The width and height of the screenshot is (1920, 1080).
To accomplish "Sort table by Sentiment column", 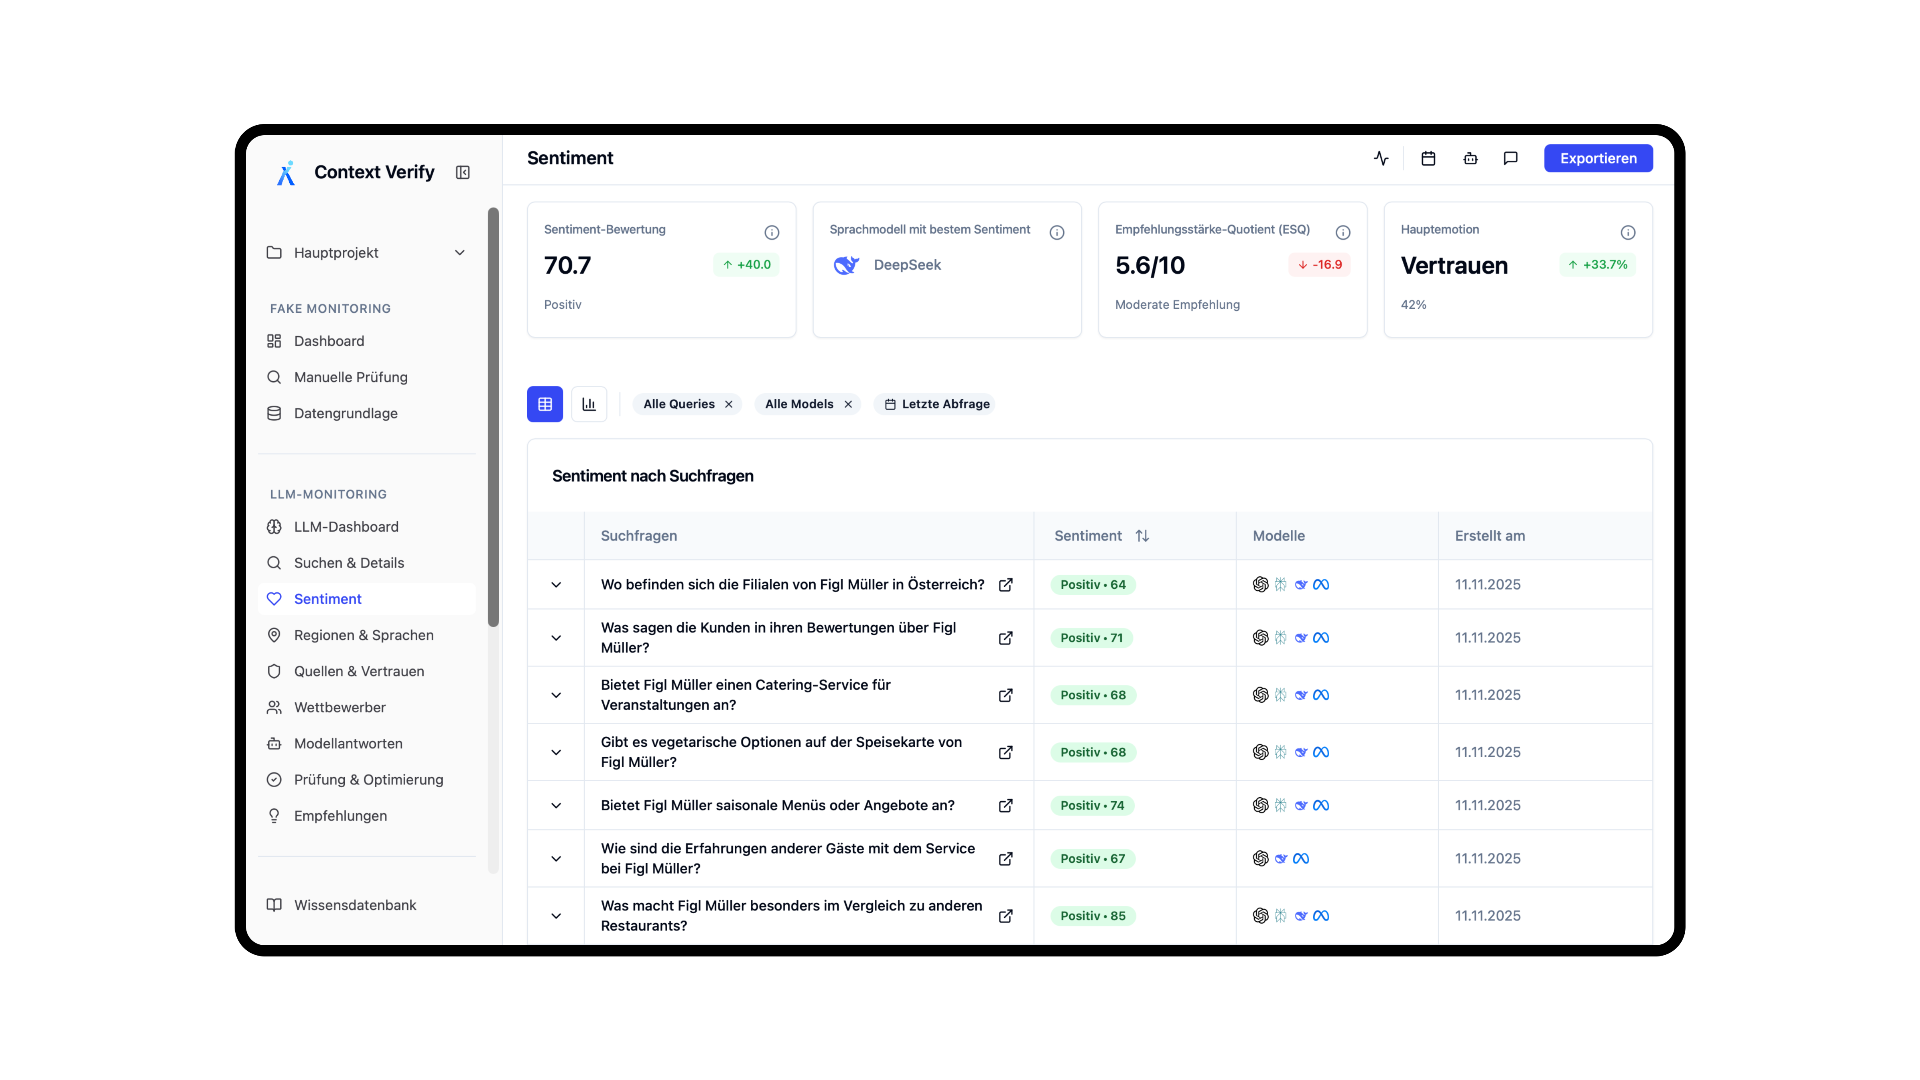I will 1142,536.
